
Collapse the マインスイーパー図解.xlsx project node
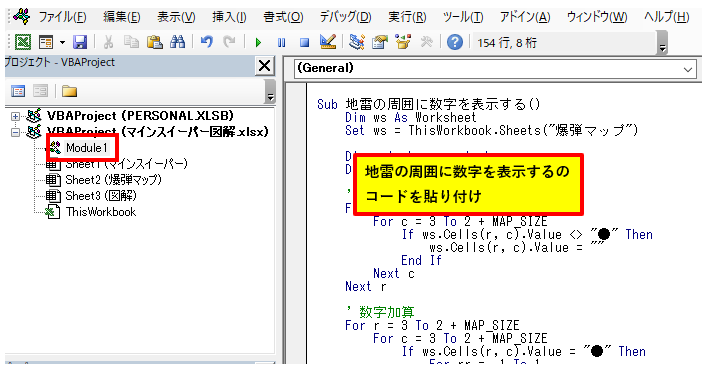click(x=15, y=132)
